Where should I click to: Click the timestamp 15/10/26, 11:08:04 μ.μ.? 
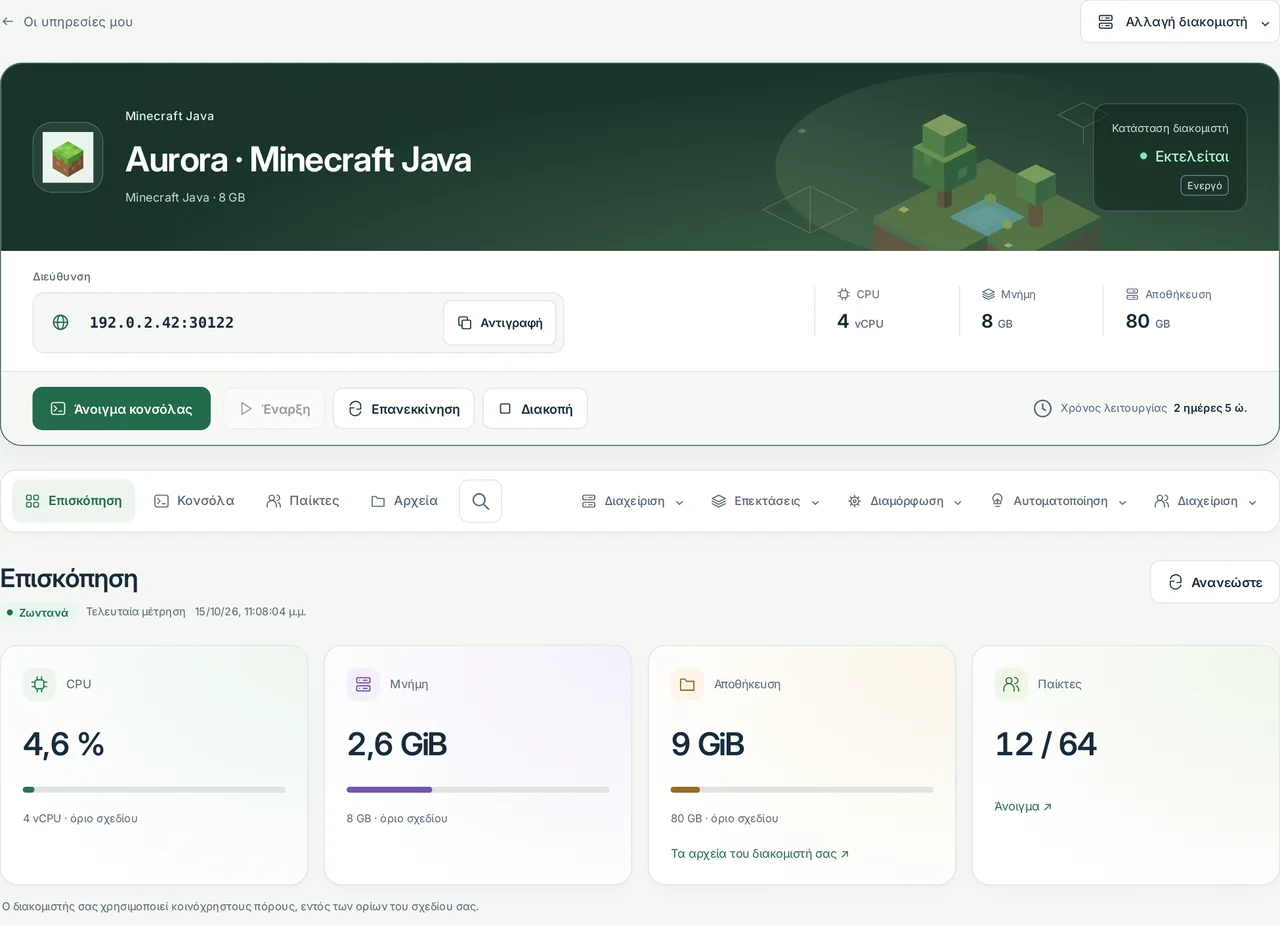(250, 612)
